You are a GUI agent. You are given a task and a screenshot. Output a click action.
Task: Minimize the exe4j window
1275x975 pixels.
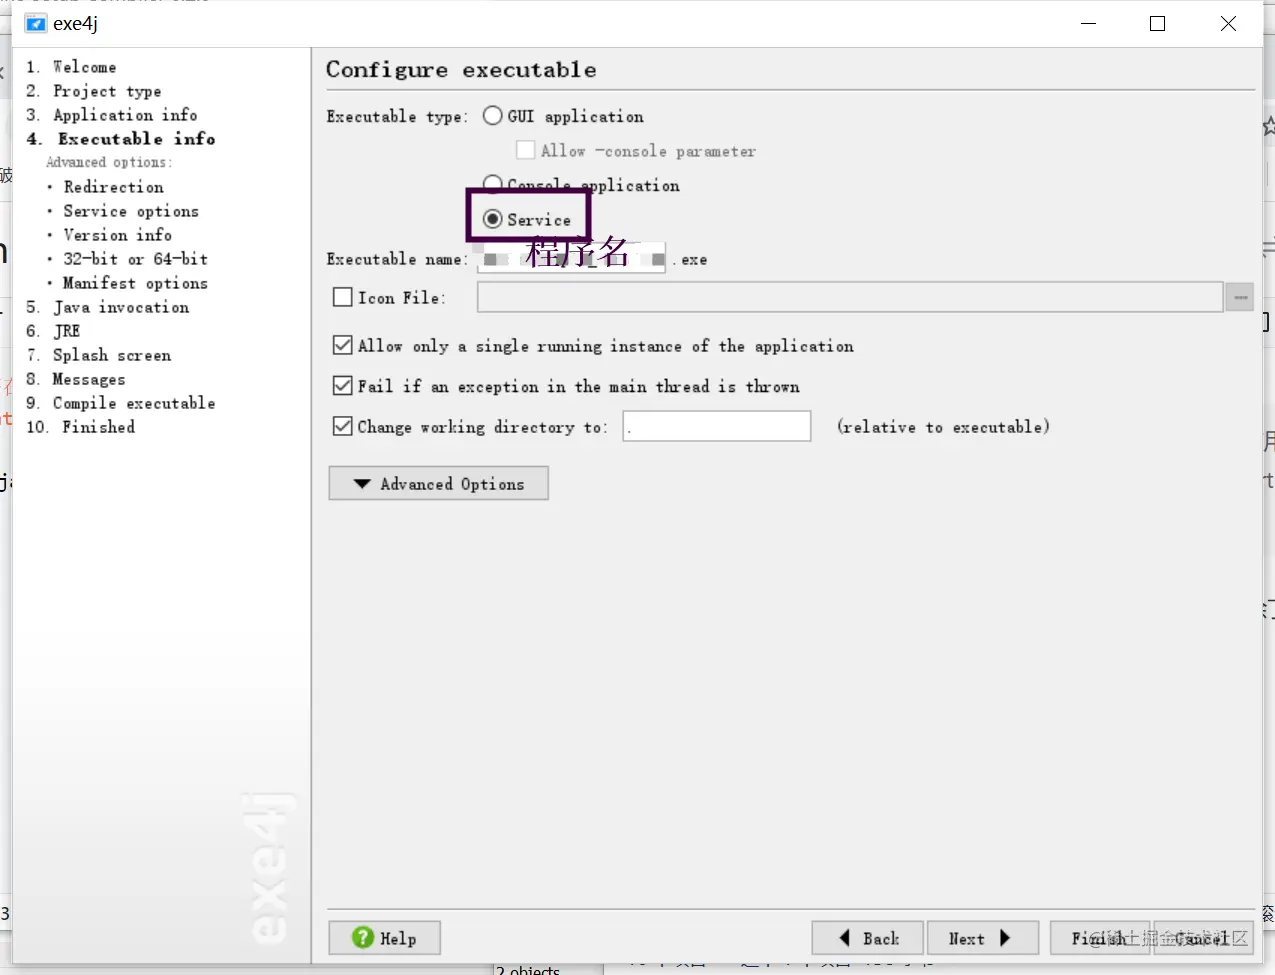(1089, 23)
